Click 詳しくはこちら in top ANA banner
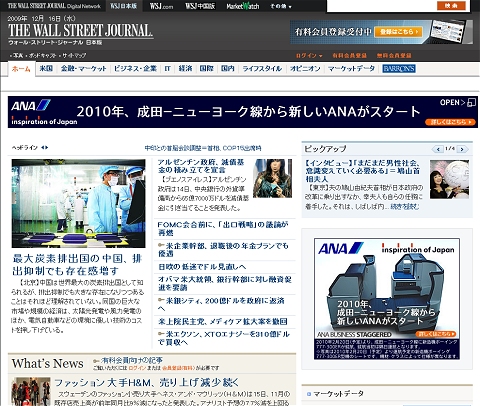The height and width of the screenshot is (406, 480). (450, 122)
